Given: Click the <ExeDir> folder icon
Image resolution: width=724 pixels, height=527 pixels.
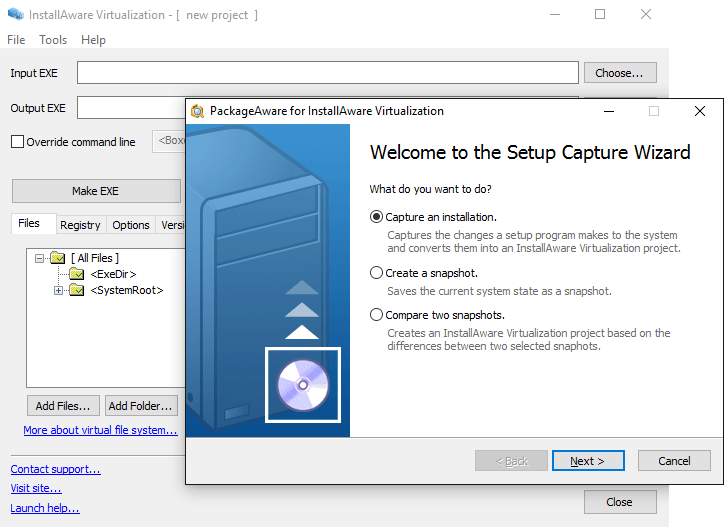Looking at the screenshot, I should click(77, 274).
